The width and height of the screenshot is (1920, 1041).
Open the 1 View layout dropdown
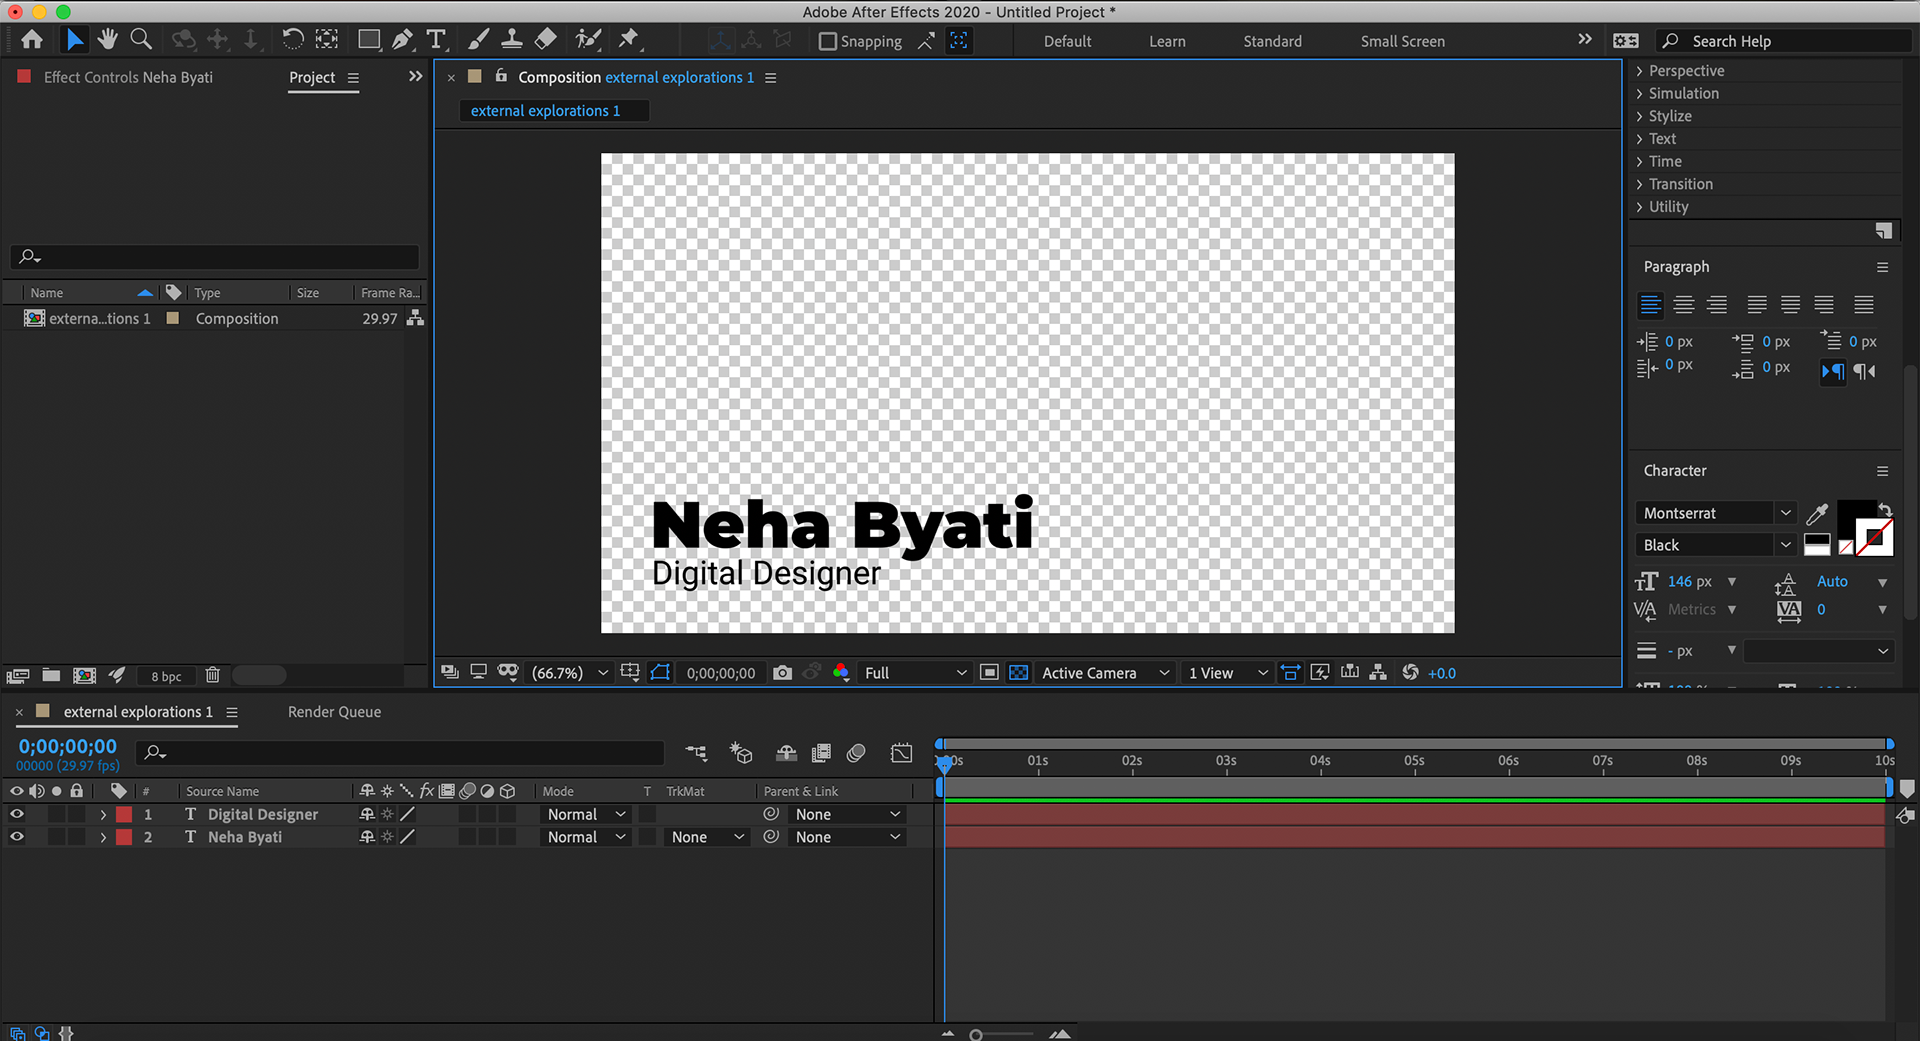point(1227,673)
